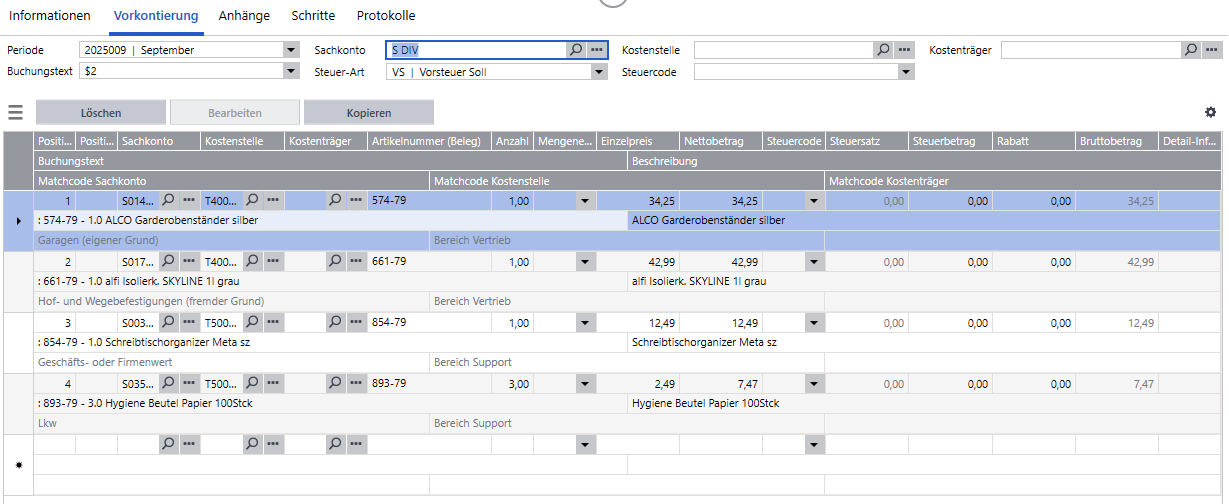
Task: Click the ellipsis button beside Sachkonto field
Action: (597, 49)
